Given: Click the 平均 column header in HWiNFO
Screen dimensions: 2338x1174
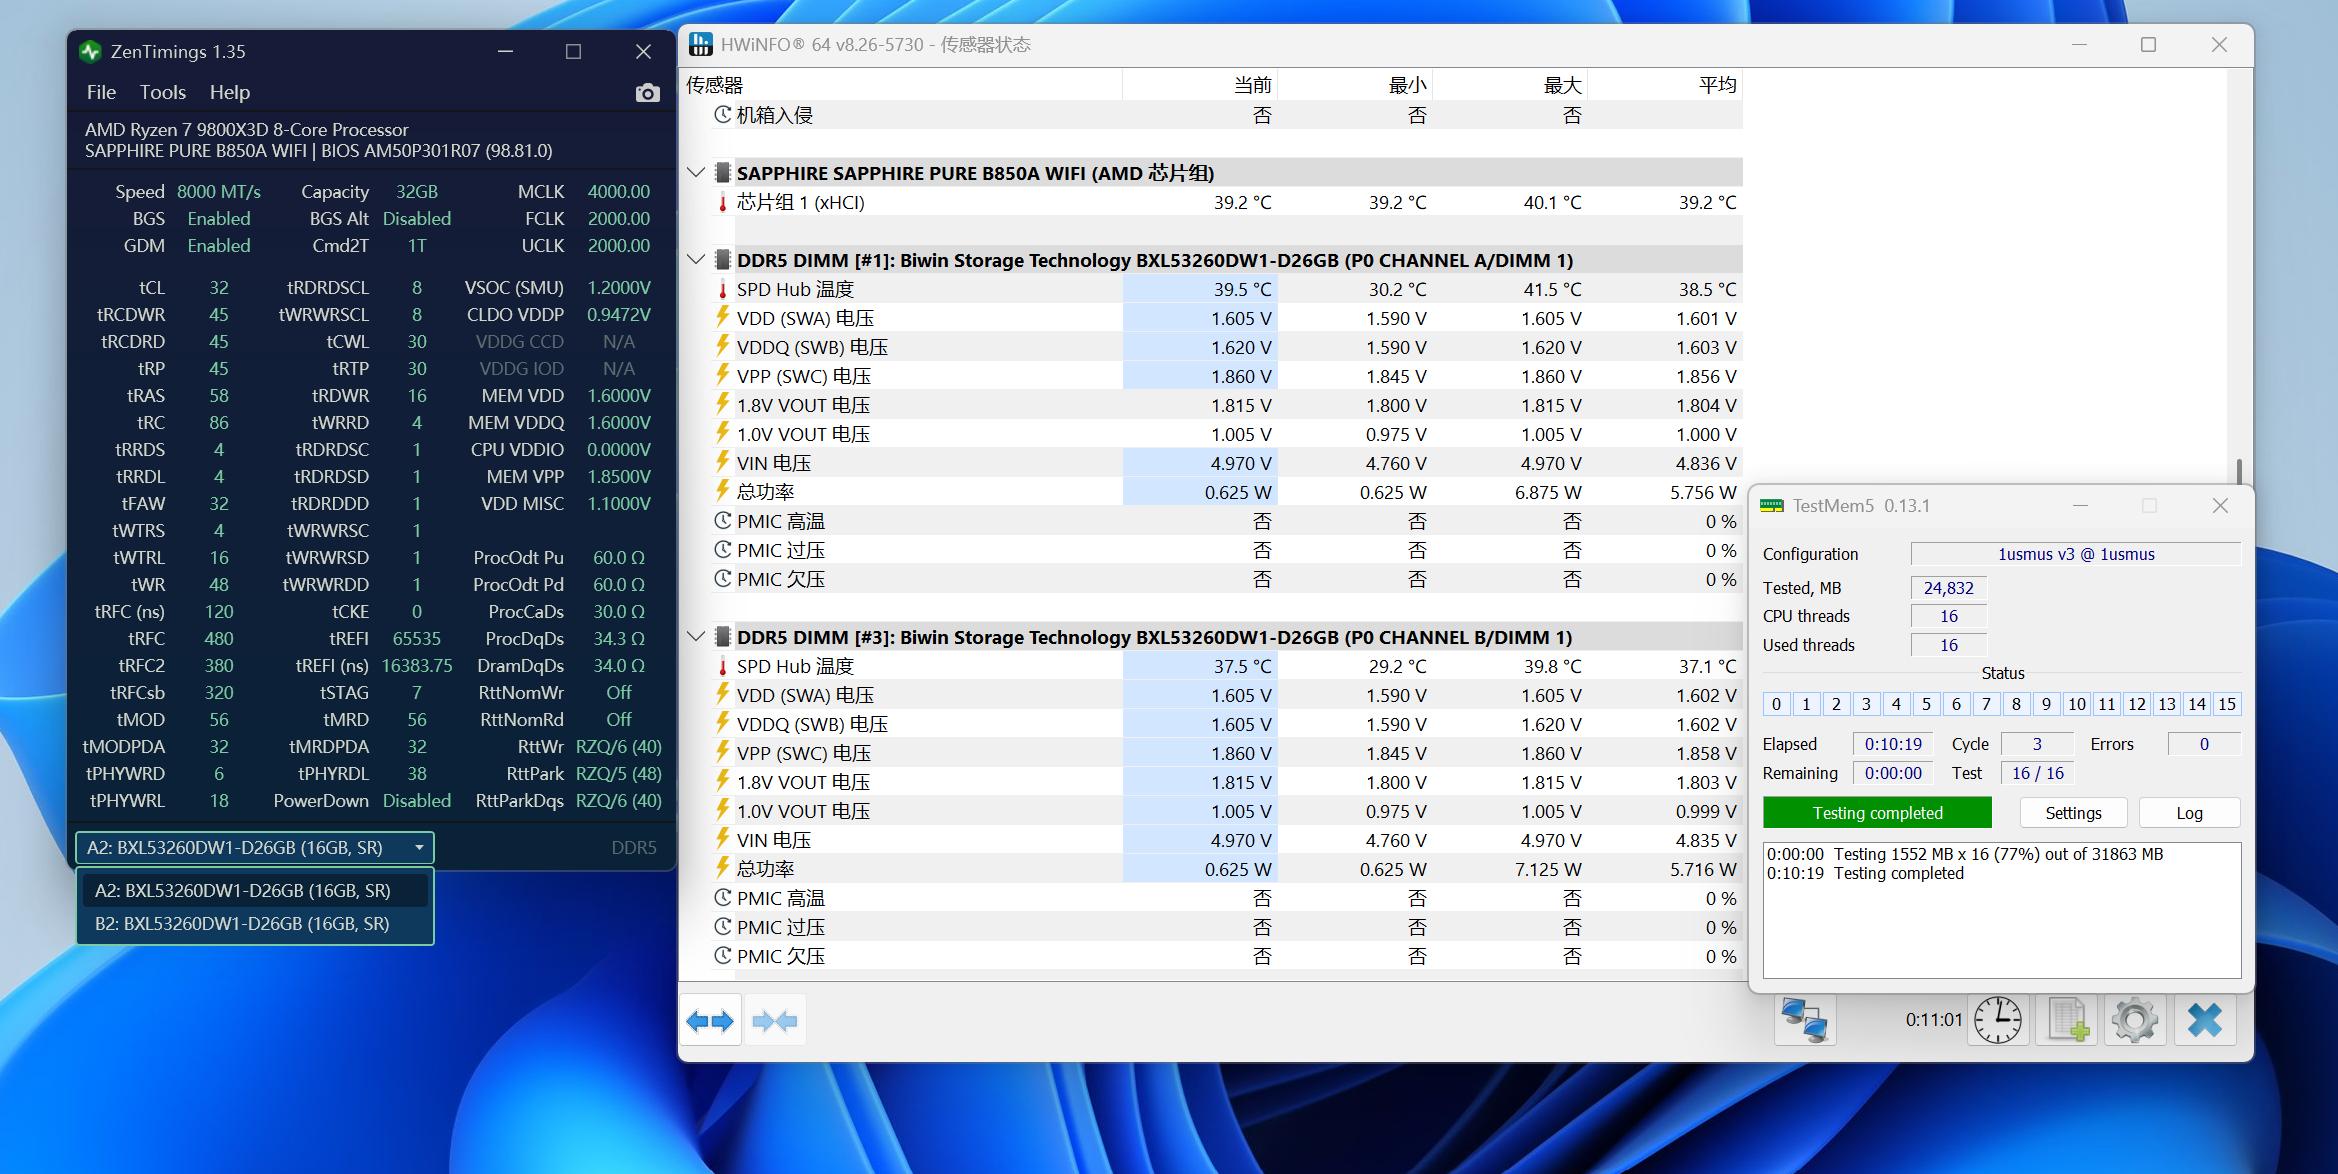Looking at the screenshot, I should [1665, 86].
